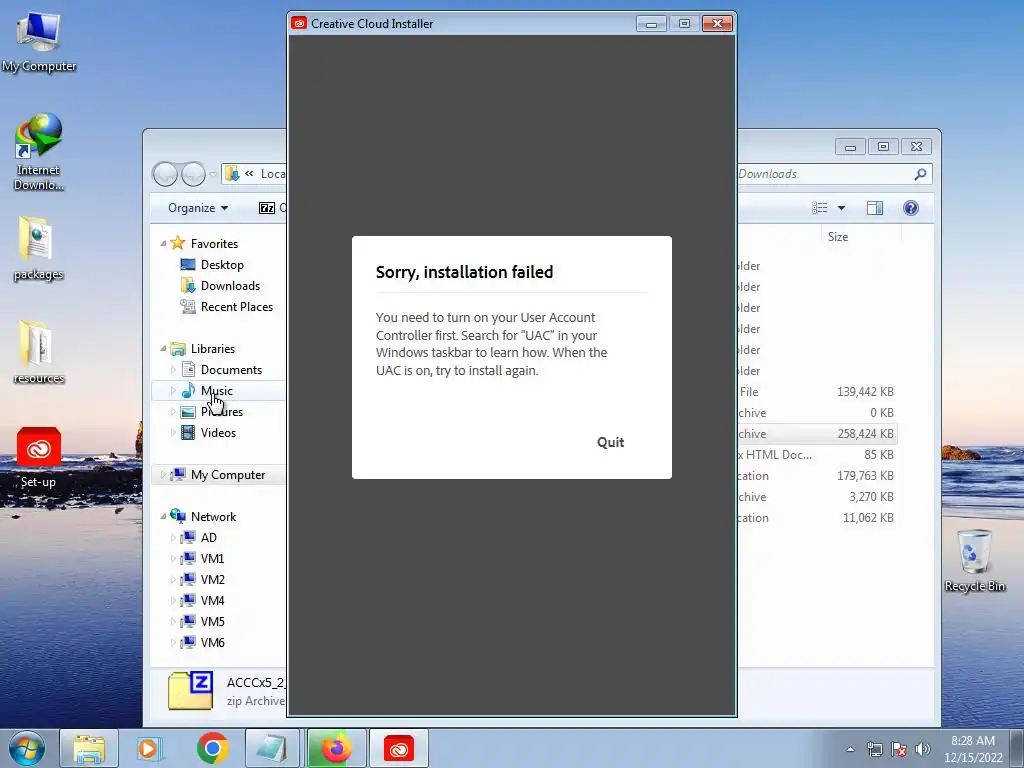The width and height of the screenshot is (1024, 768).
Task: Open Organize menu in Explorer window
Action: 198,208
